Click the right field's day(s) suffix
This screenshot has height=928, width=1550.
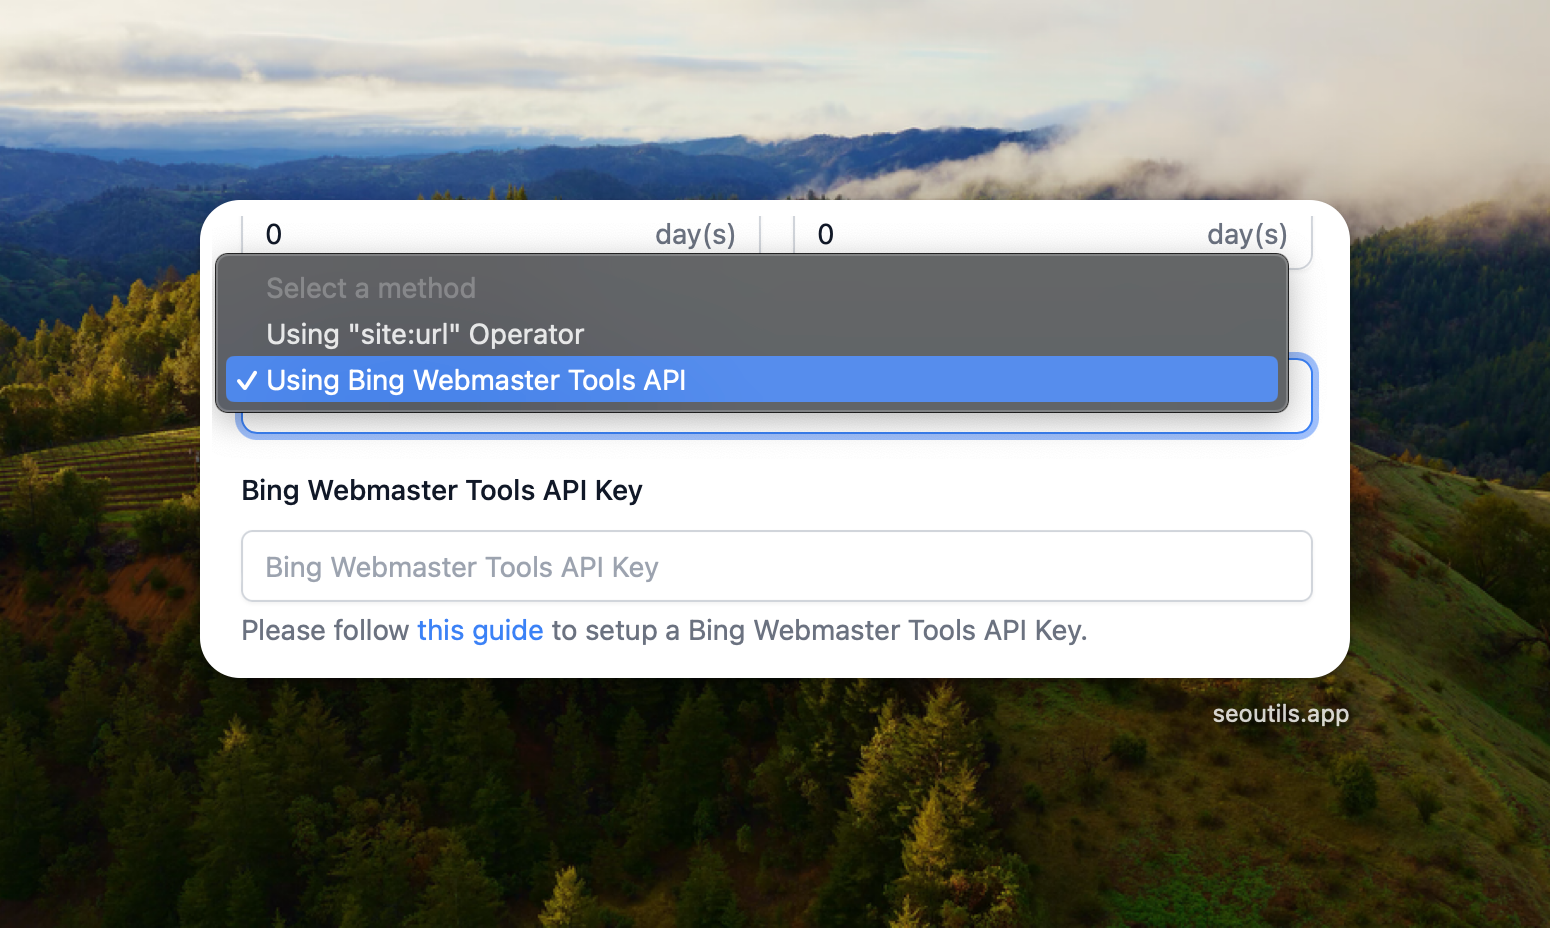[x=1247, y=234]
